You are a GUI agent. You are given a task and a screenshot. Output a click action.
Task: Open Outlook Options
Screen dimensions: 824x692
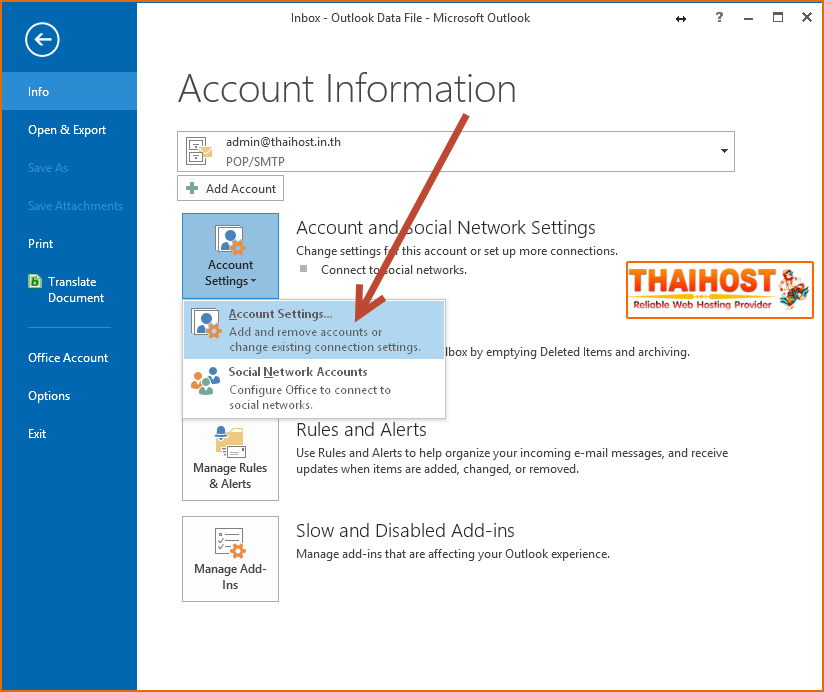69,396
